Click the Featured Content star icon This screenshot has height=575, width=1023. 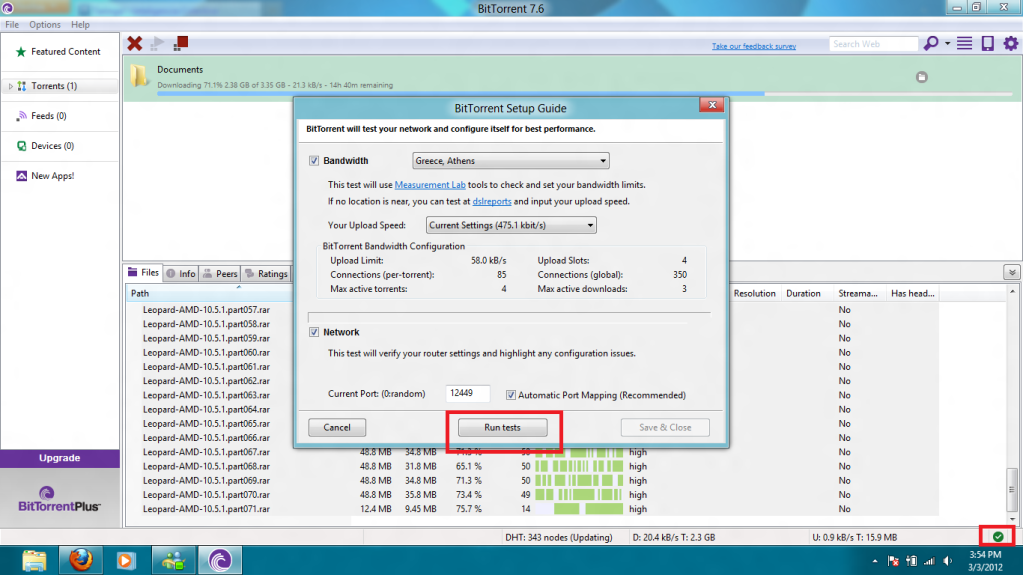[x=21, y=52]
